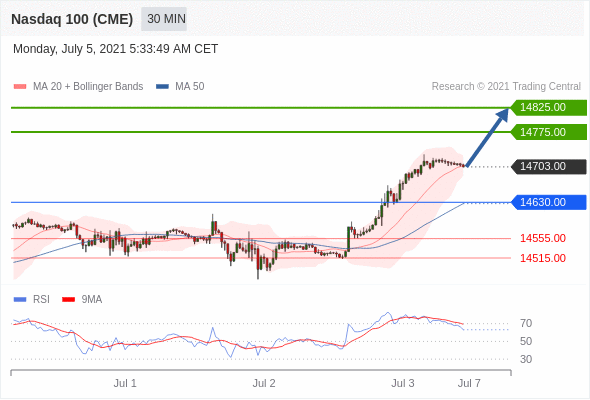Click the MA 50 blue legend swatch
The image size is (590, 400).
pyautogui.click(x=162, y=87)
